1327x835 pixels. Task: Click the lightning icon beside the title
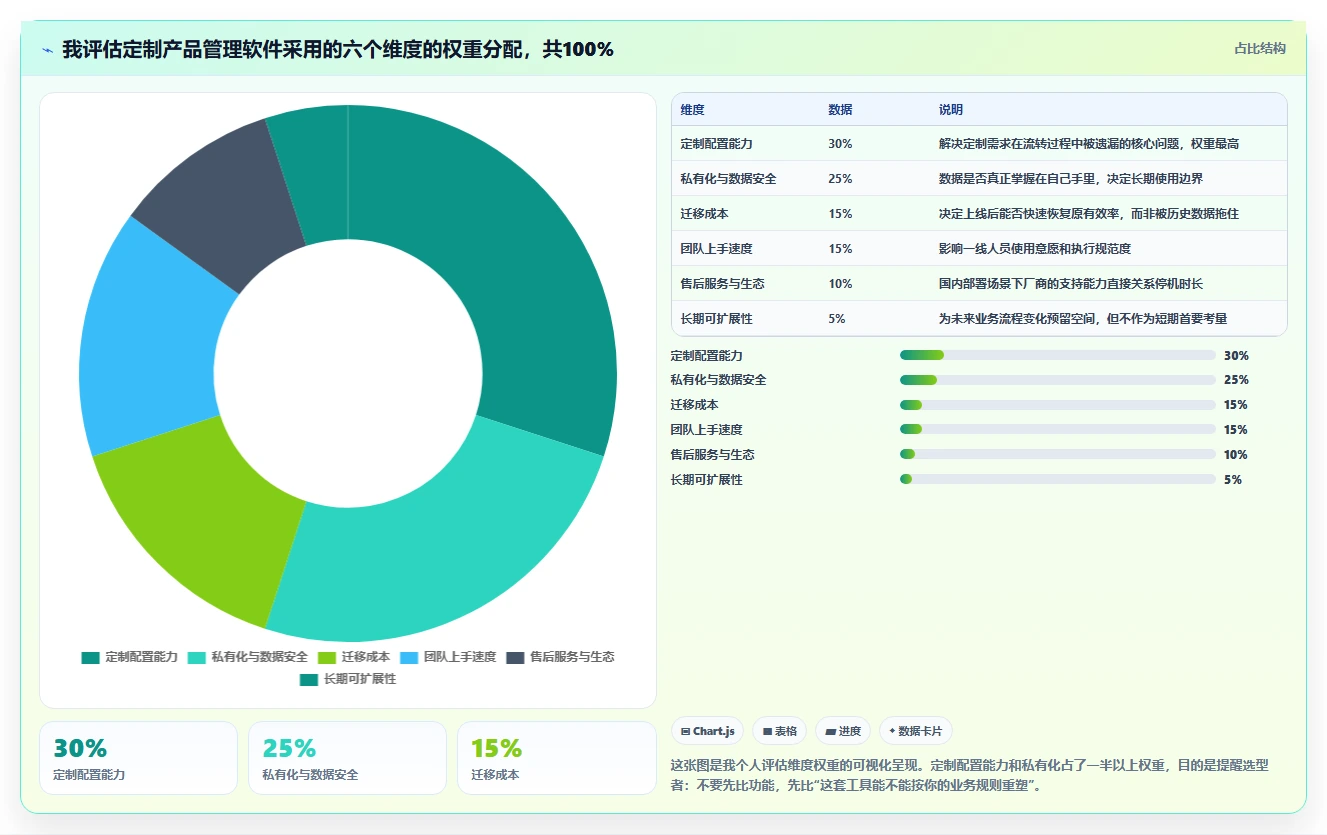point(47,50)
